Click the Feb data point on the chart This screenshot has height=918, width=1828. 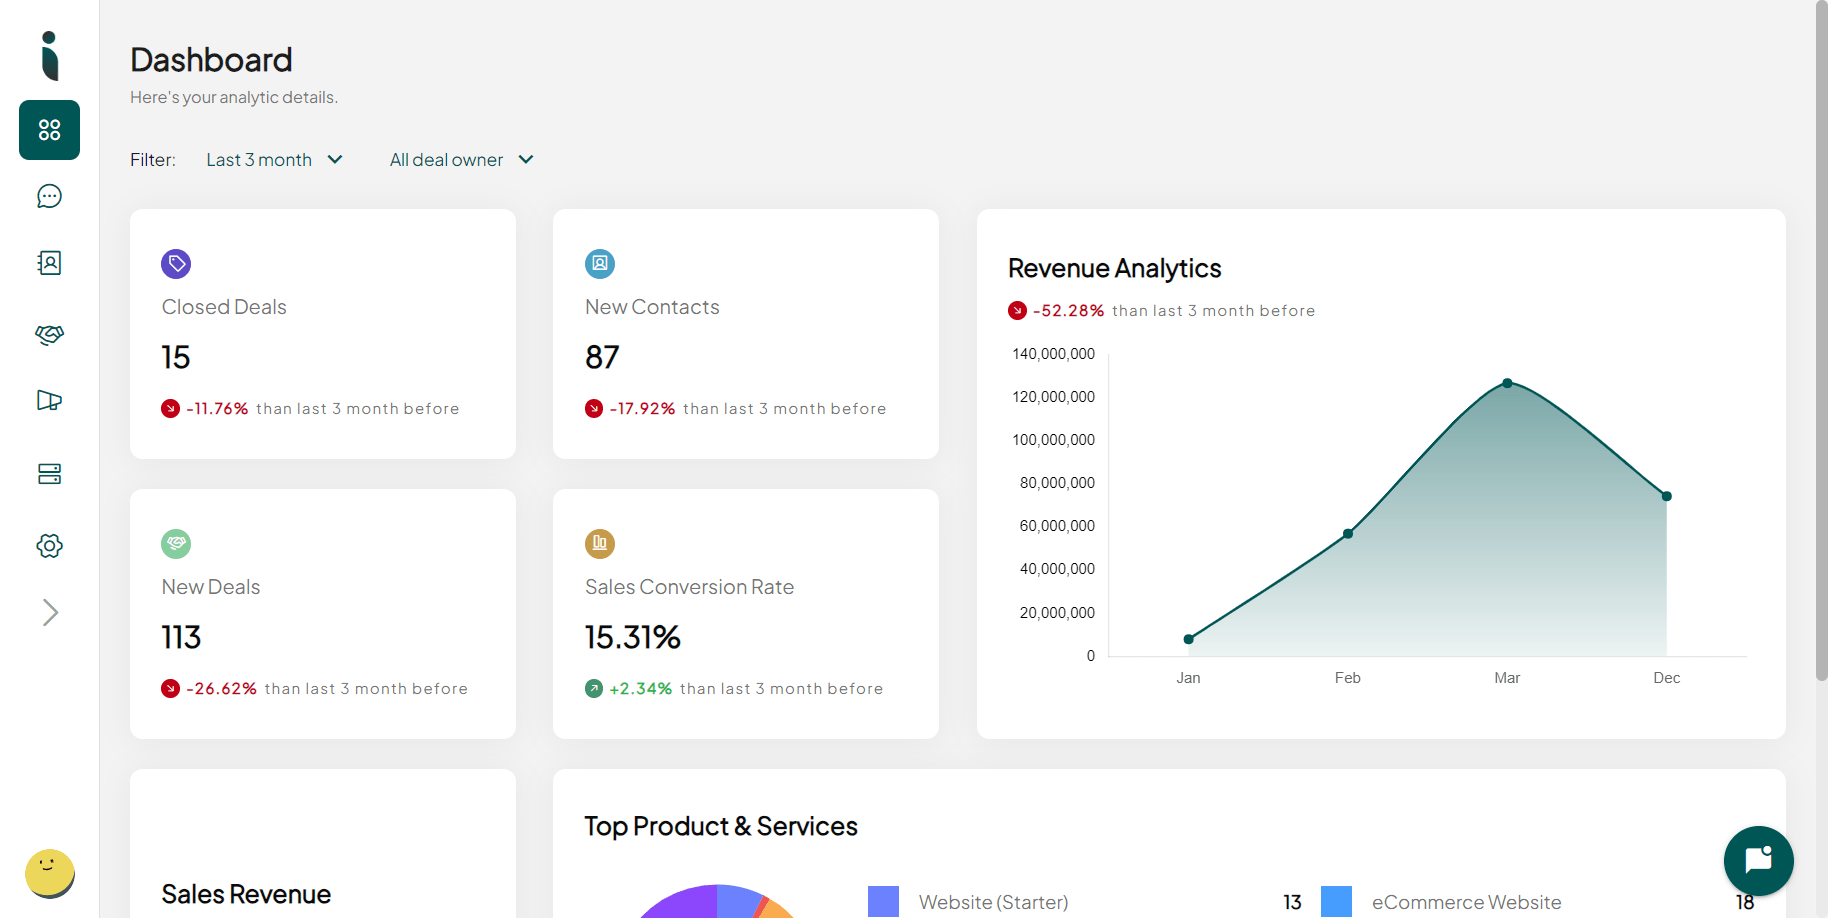pyautogui.click(x=1348, y=533)
